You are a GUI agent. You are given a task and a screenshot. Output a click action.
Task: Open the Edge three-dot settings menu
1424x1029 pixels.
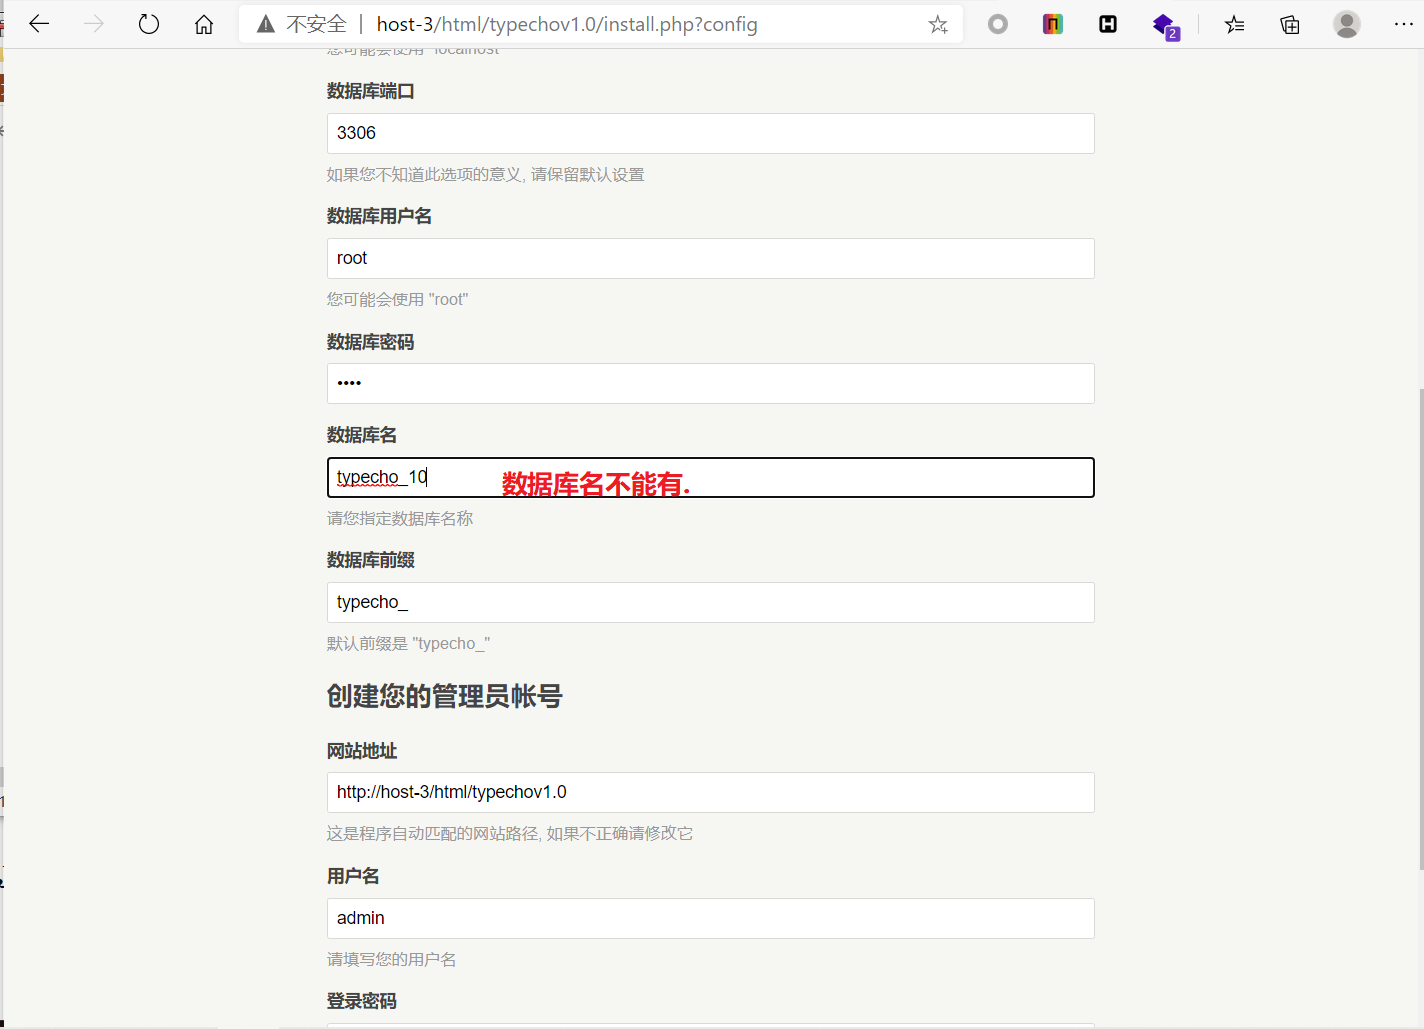pyautogui.click(x=1404, y=23)
